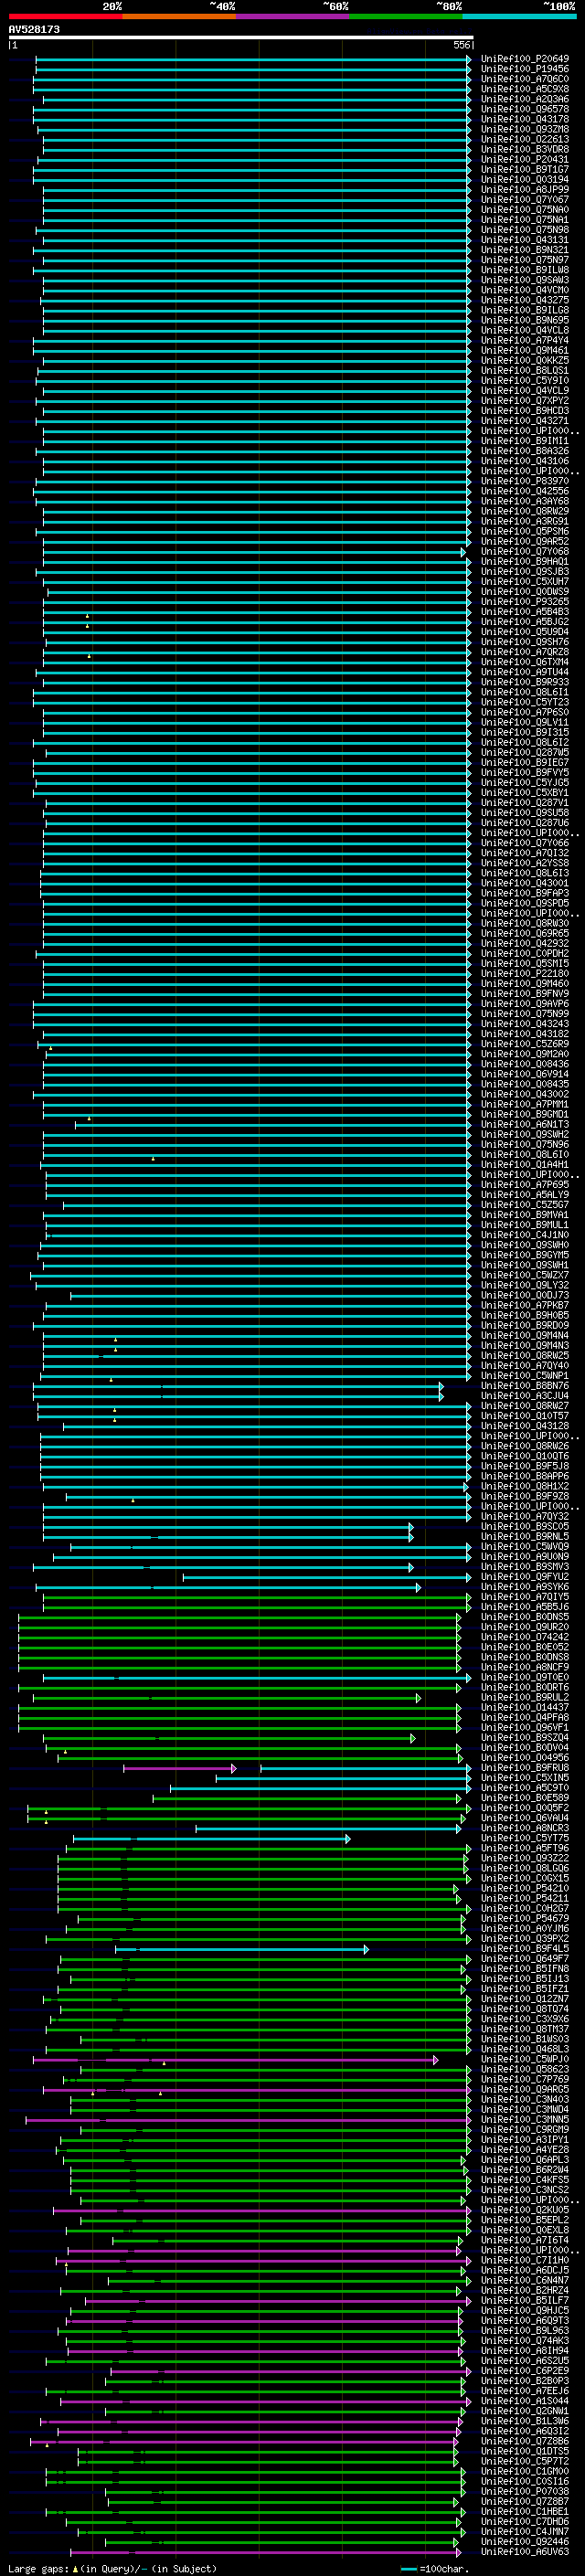The height and width of the screenshot is (2576, 585).
Task: Select the UniRef100_A5B5J6 label
Action: coord(525,1606)
